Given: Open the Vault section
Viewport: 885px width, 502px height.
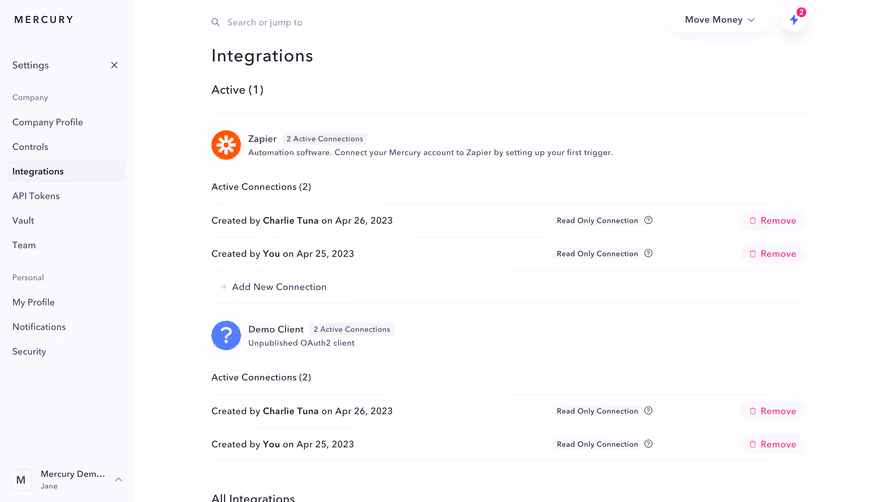Looking at the screenshot, I should (x=23, y=220).
